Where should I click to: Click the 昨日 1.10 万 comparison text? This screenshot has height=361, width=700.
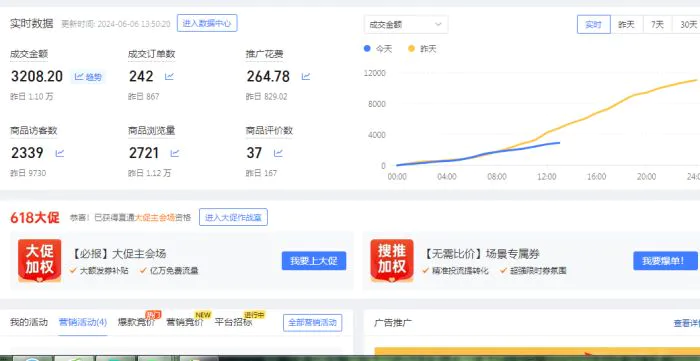tap(32, 96)
